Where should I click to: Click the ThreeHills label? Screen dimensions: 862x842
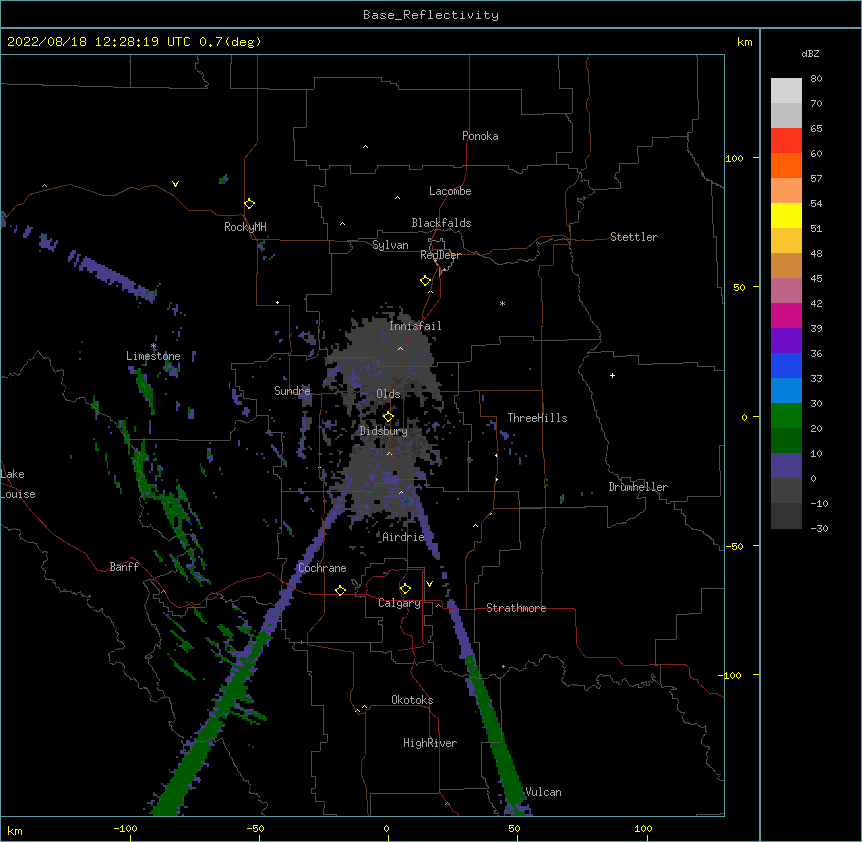537,418
